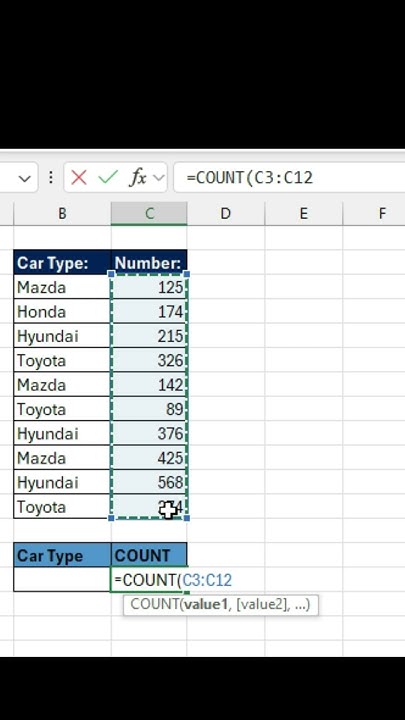Select the cell containing 376
This screenshot has width=405, height=720.
[149, 433]
